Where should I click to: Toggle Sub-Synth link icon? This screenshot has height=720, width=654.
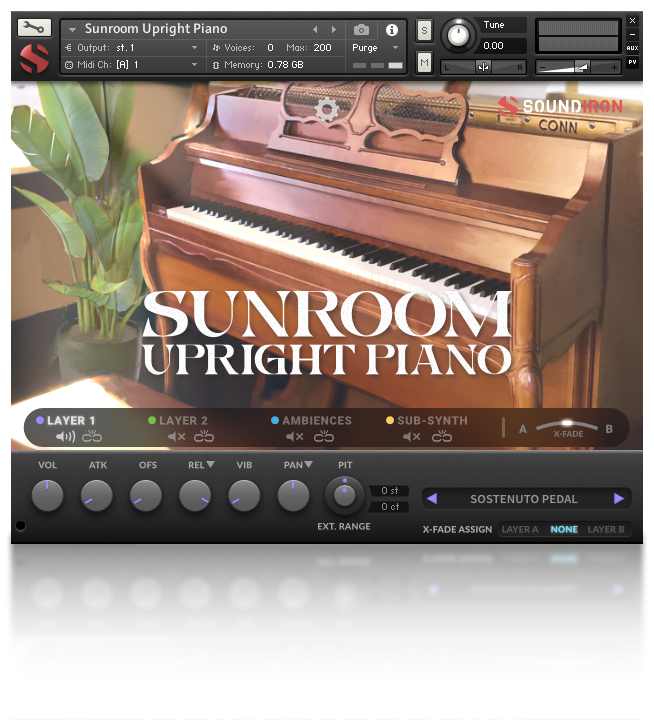coord(442,436)
